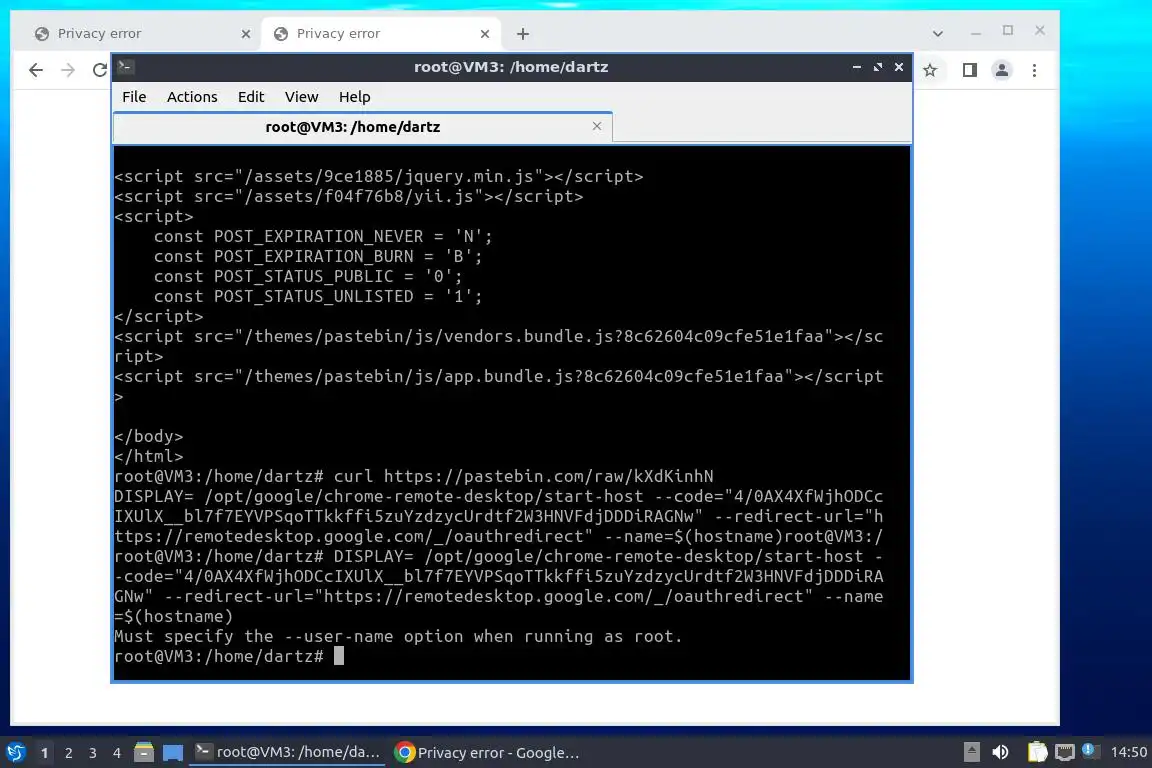Switch to workspace 4
Image resolution: width=1152 pixels, height=768 pixels.
pyautogui.click(x=117, y=753)
